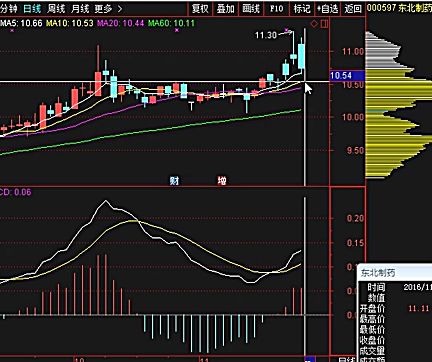Image resolution: width=432 pixels, height=362 pixels.
Task: Click the purple marker next to 11.30
Action: pos(286,31)
